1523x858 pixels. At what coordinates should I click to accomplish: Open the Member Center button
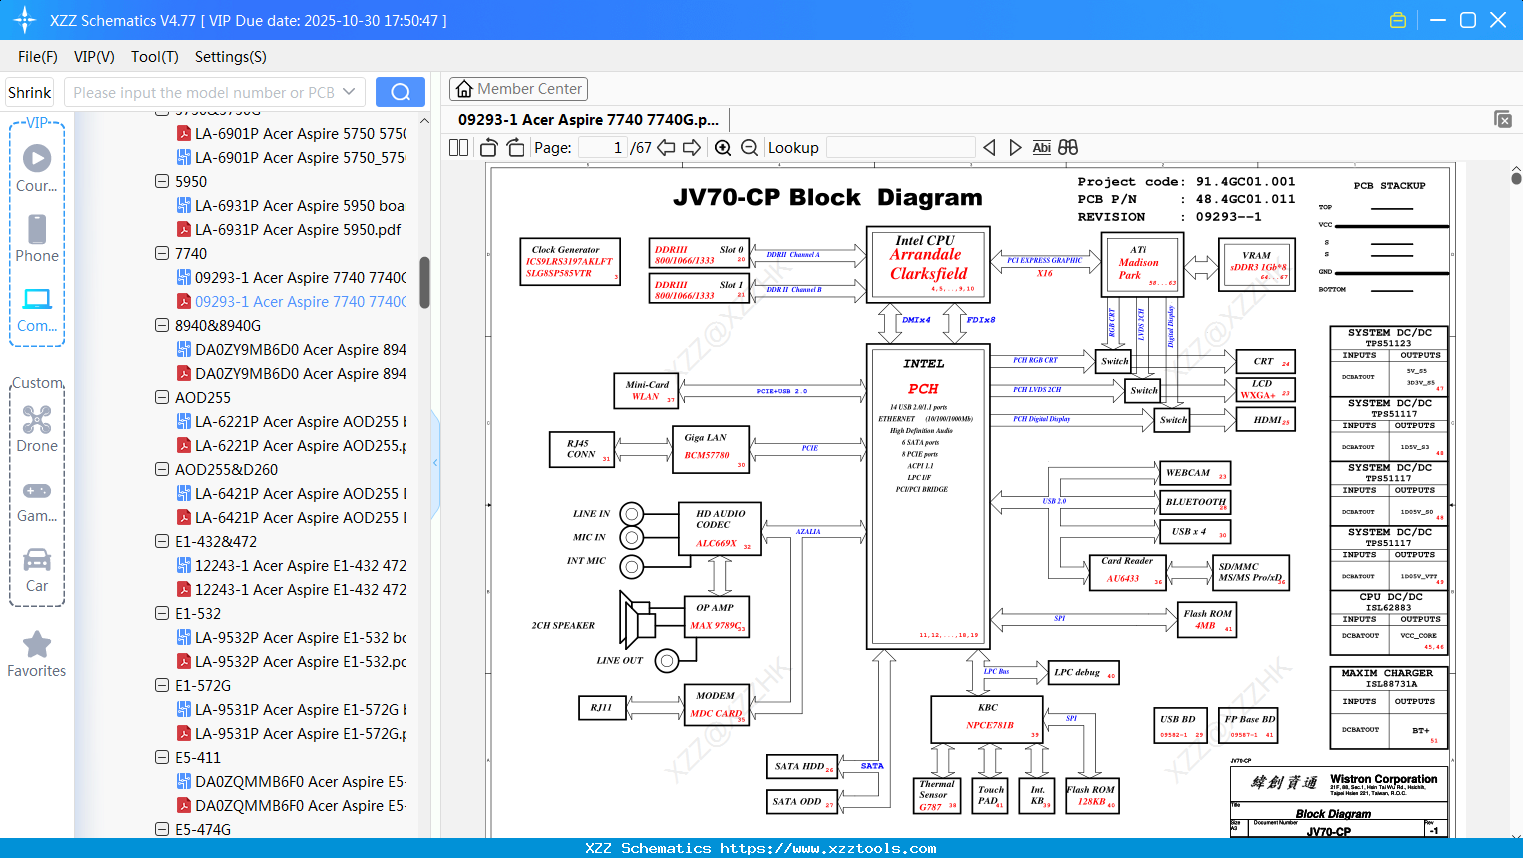click(518, 89)
